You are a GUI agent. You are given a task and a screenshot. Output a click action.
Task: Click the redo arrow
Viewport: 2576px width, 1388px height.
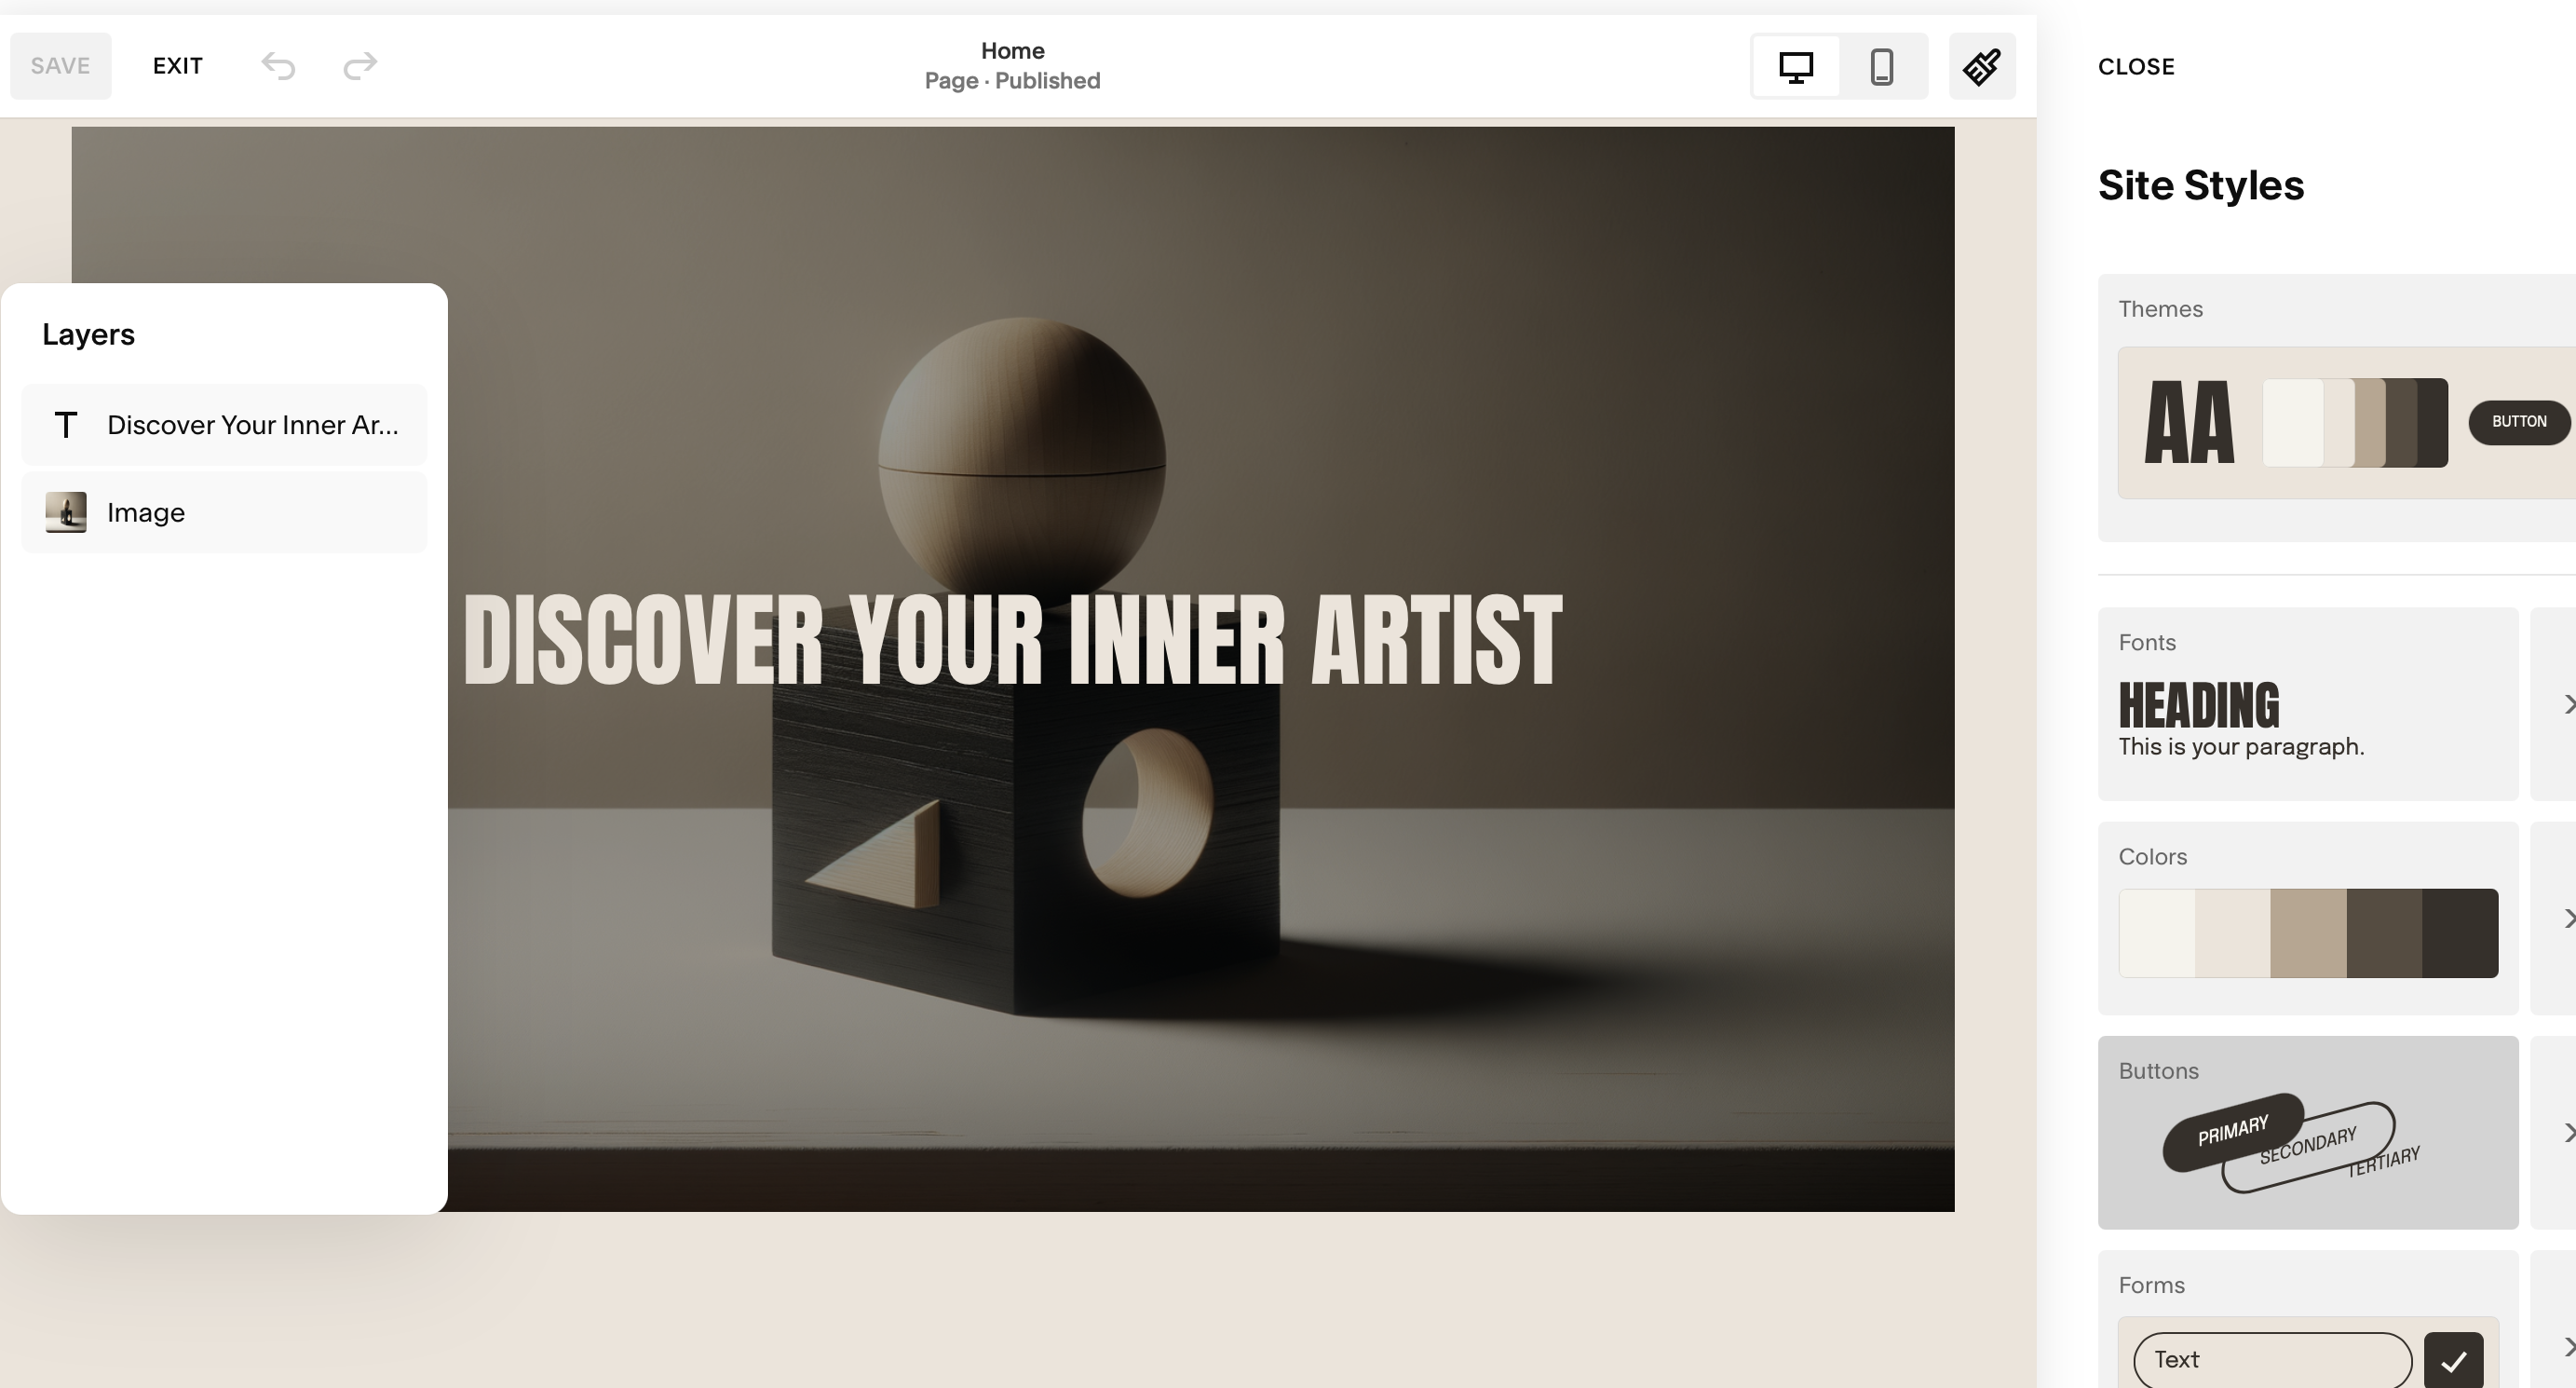360,66
